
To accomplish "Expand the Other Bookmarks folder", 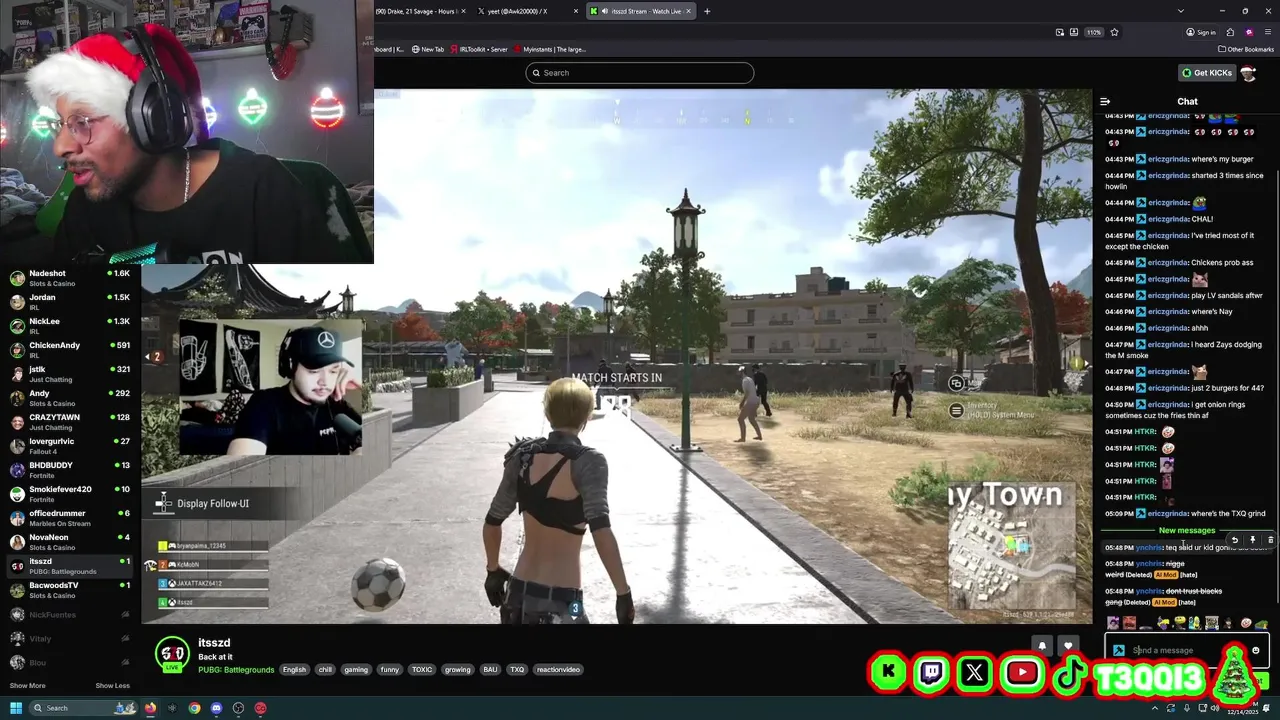I will pos(1246,49).
